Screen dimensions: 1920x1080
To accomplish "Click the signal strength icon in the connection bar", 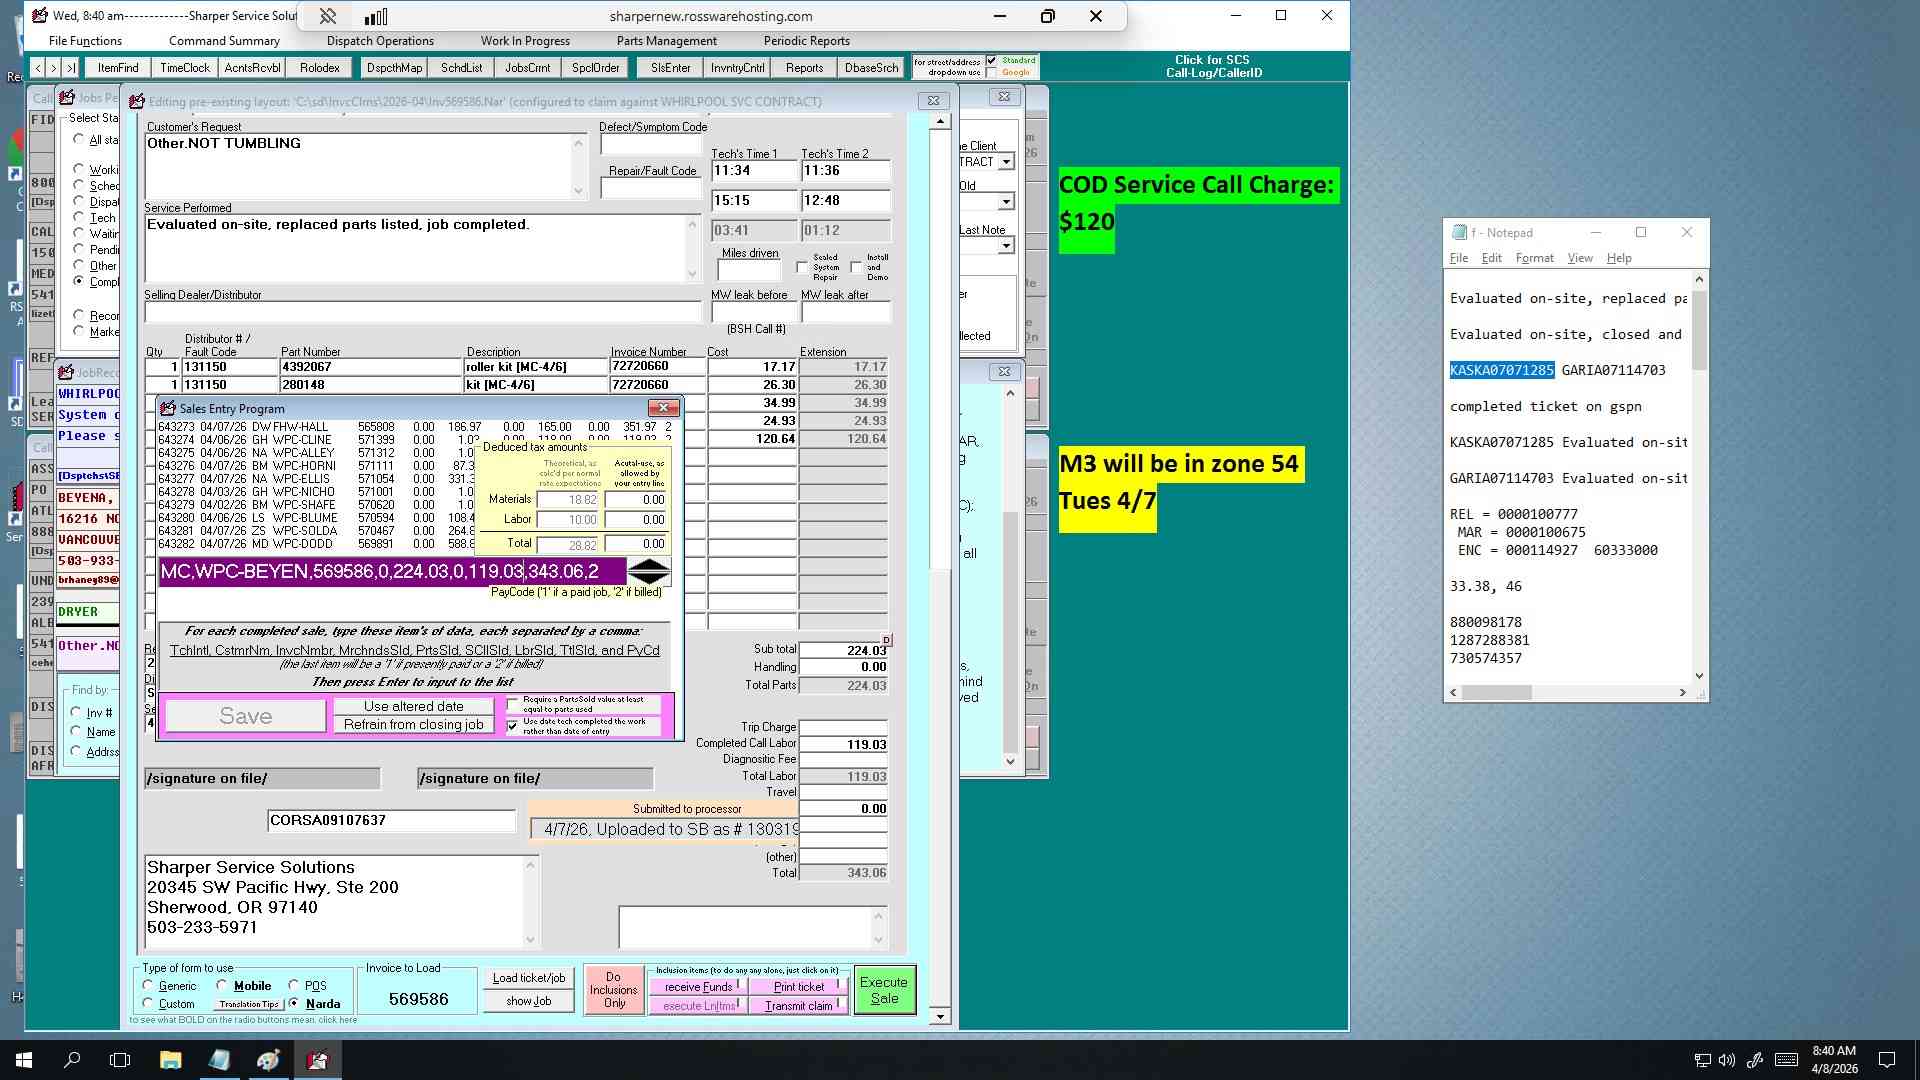I will tap(375, 16).
